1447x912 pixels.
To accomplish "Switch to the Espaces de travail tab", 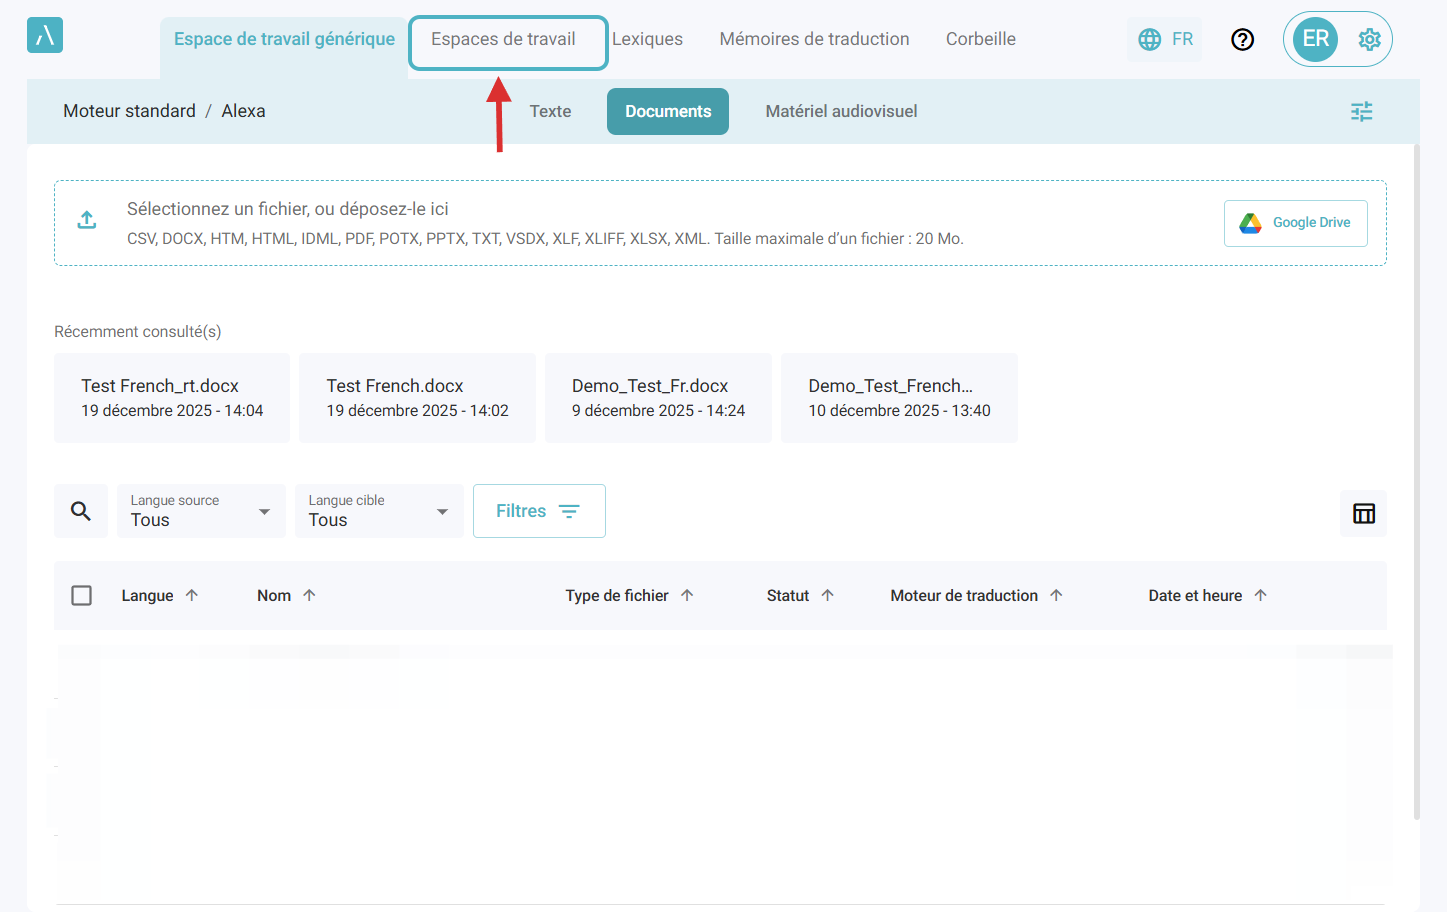I will coord(504,39).
